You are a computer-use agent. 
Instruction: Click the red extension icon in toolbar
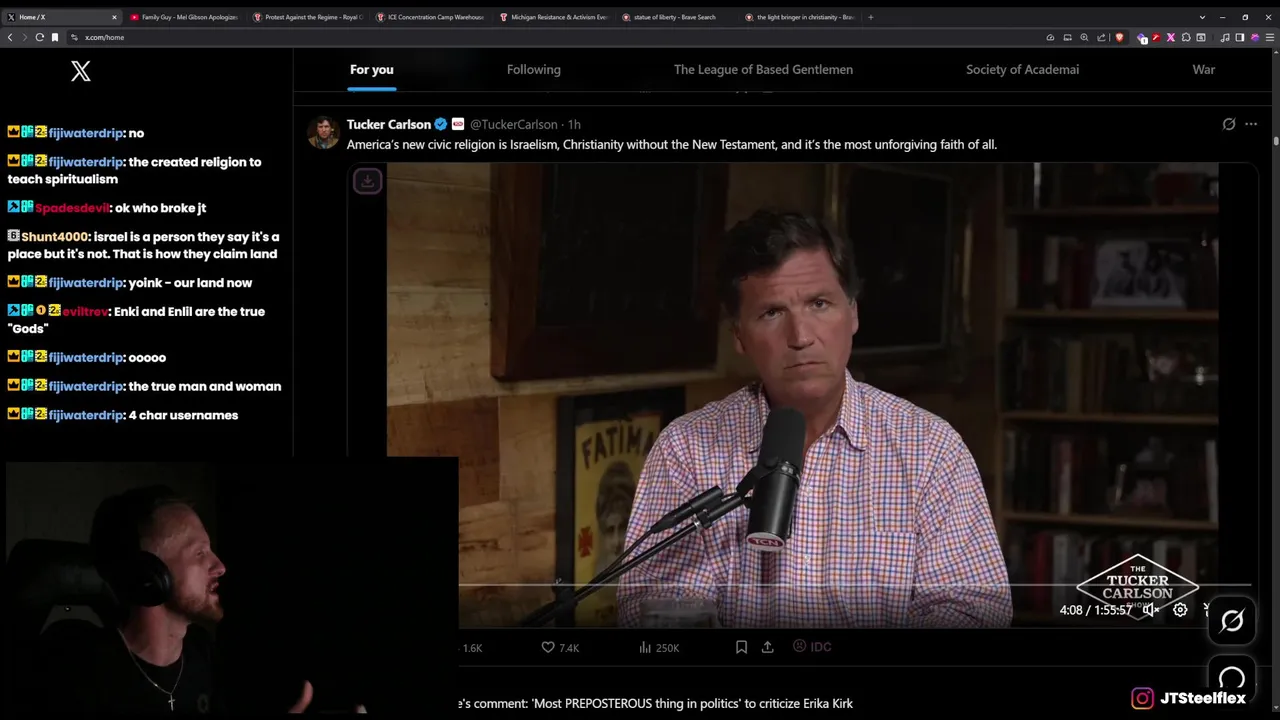(x=1156, y=37)
